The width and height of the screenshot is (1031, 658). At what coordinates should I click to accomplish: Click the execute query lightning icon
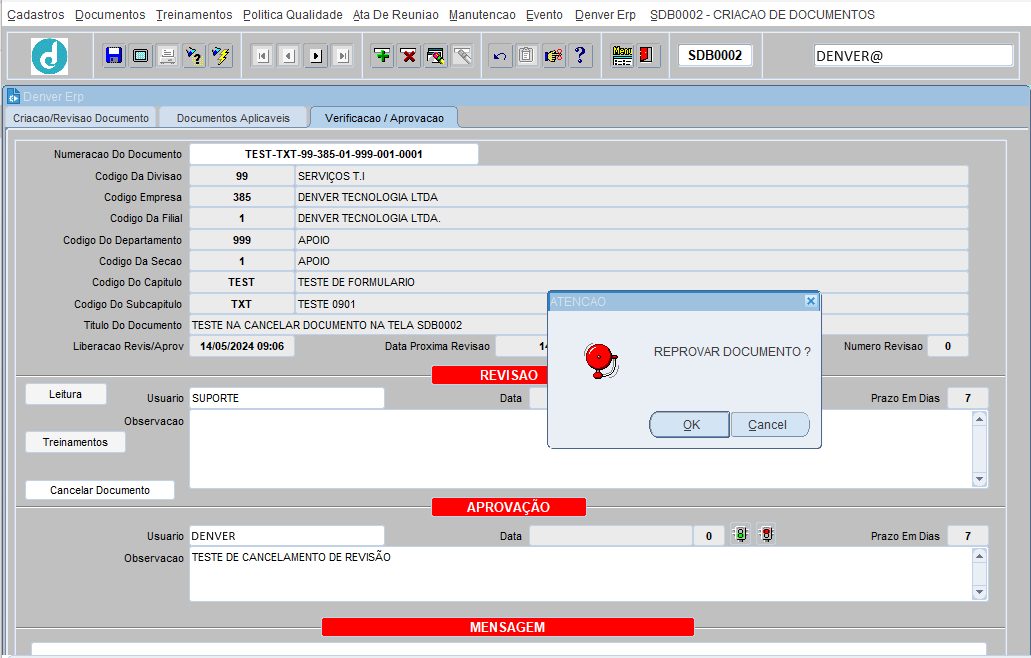point(222,56)
